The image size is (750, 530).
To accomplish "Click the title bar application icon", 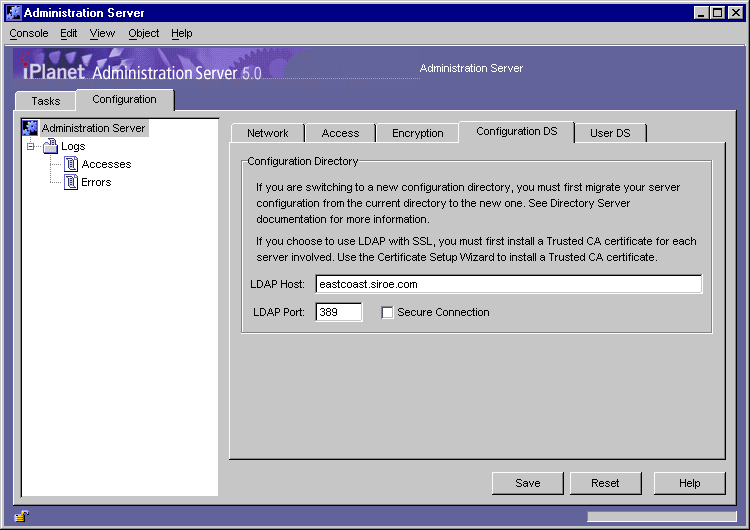I will point(13,12).
